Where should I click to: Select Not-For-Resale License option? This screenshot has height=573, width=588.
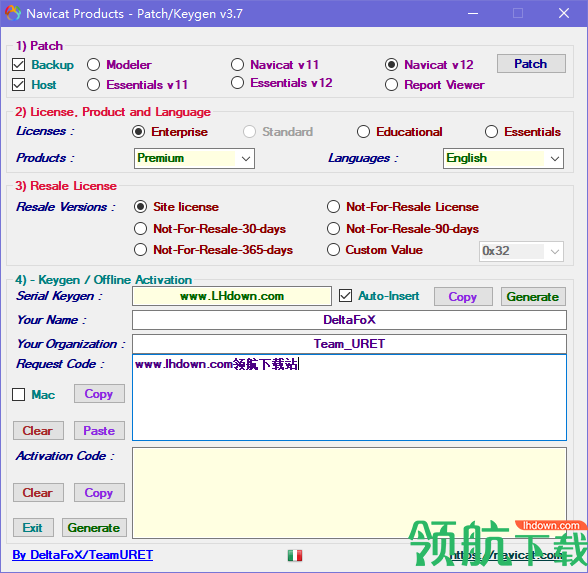coord(333,207)
